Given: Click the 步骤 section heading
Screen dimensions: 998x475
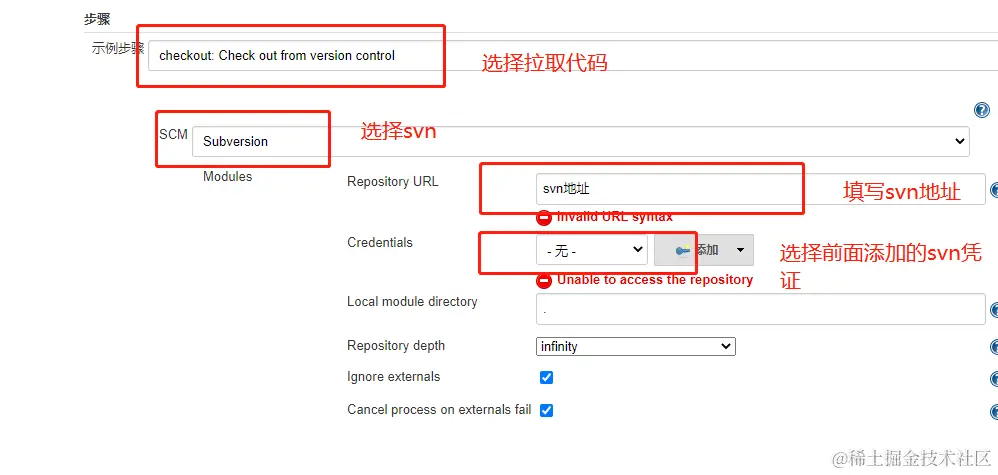Looking at the screenshot, I should click(x=97, y=20).
